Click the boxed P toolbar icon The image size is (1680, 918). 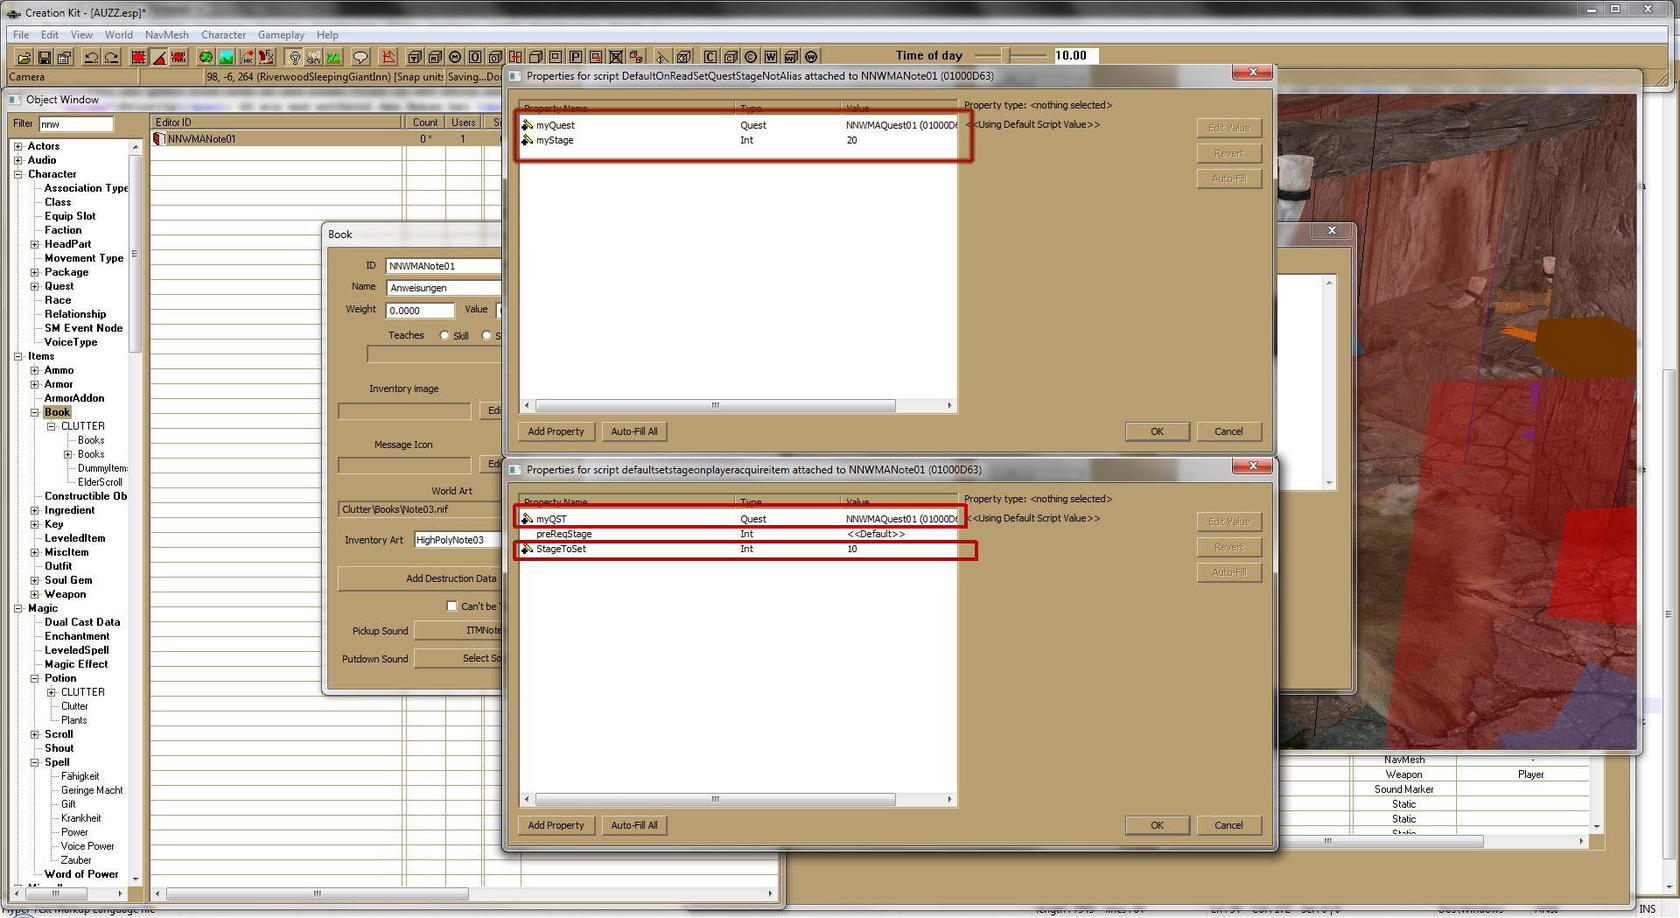[x=576, y=57]
